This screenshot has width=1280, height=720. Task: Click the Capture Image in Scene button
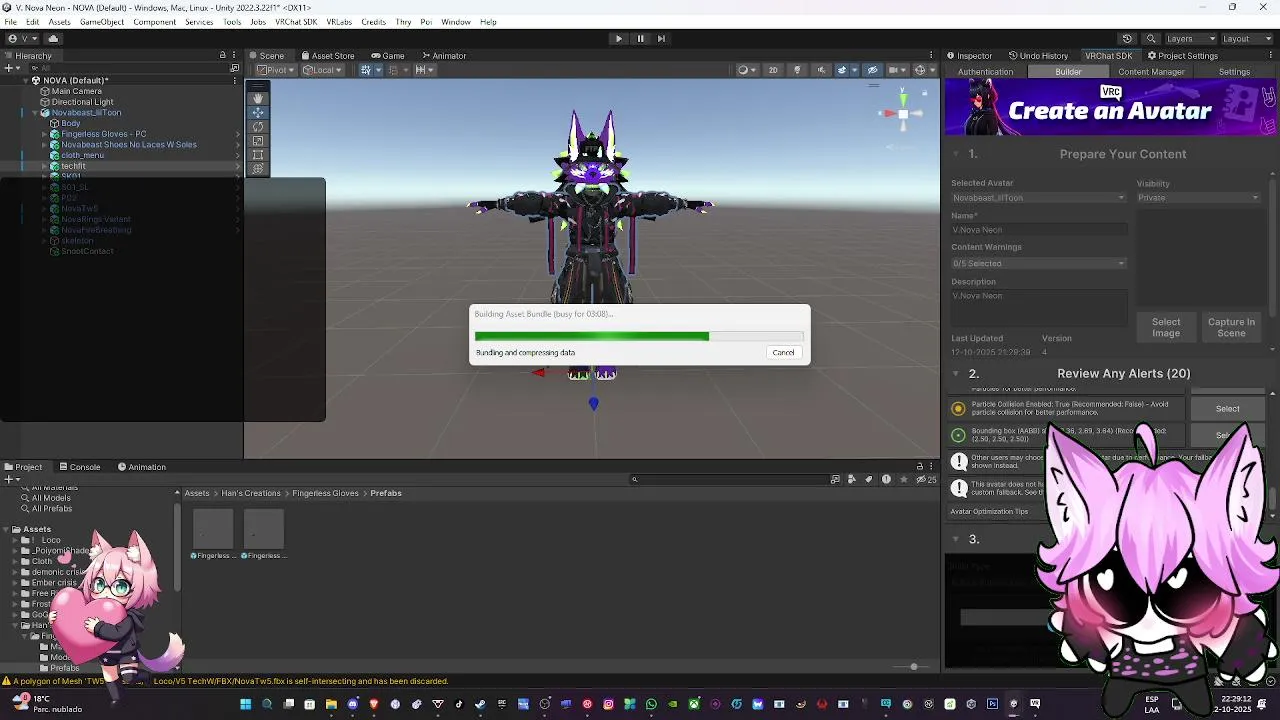[1231, 327]
